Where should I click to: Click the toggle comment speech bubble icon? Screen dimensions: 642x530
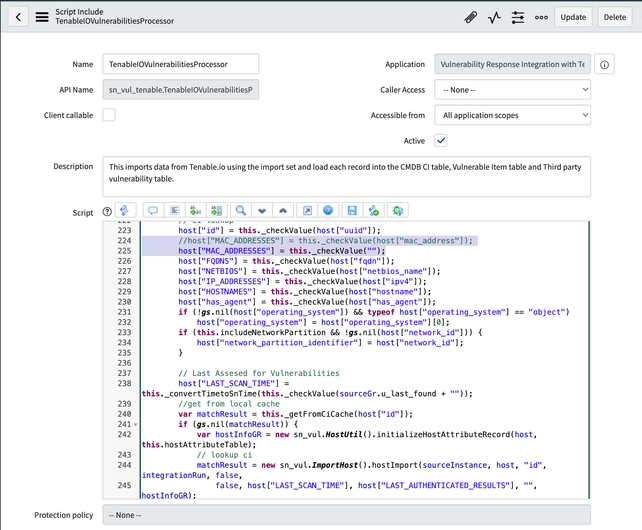click(153, 211)
